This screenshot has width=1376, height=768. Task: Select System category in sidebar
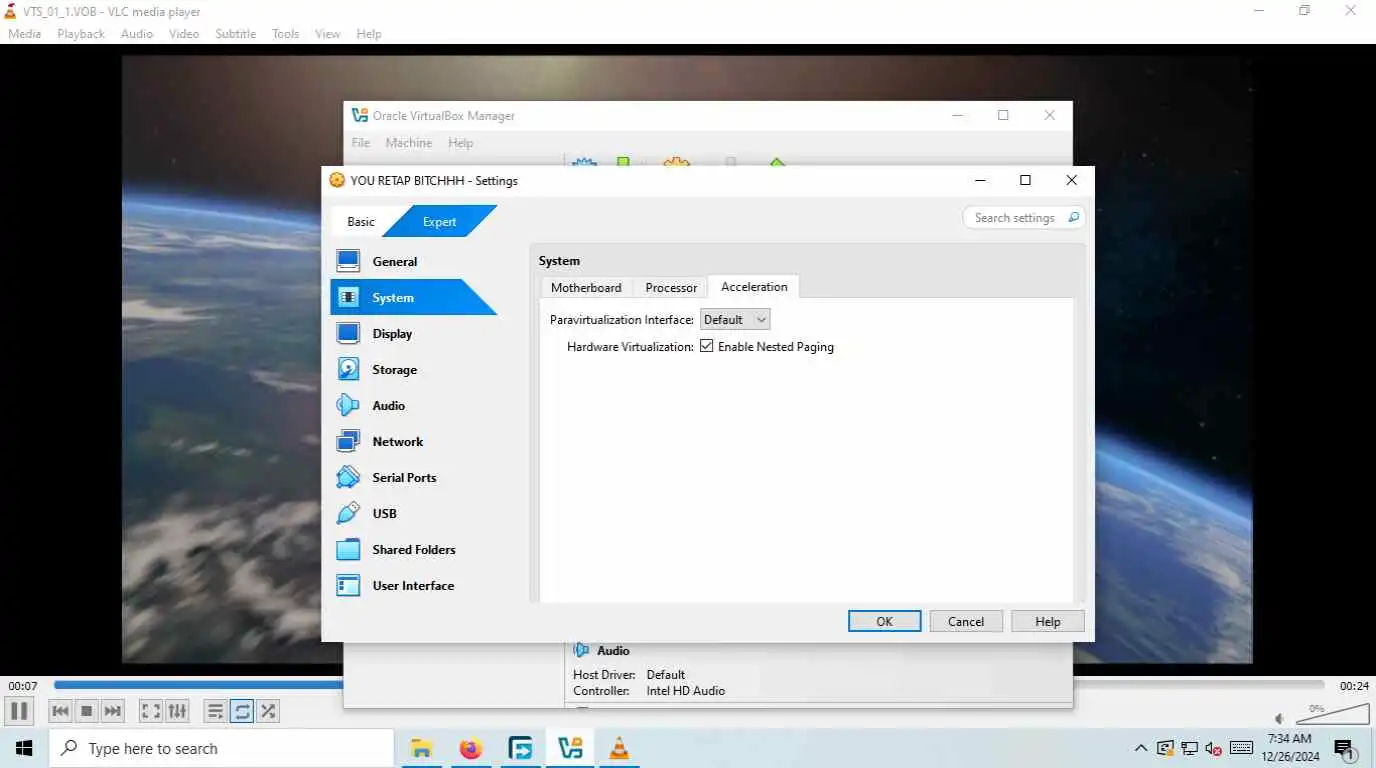[x=414, y=298]
